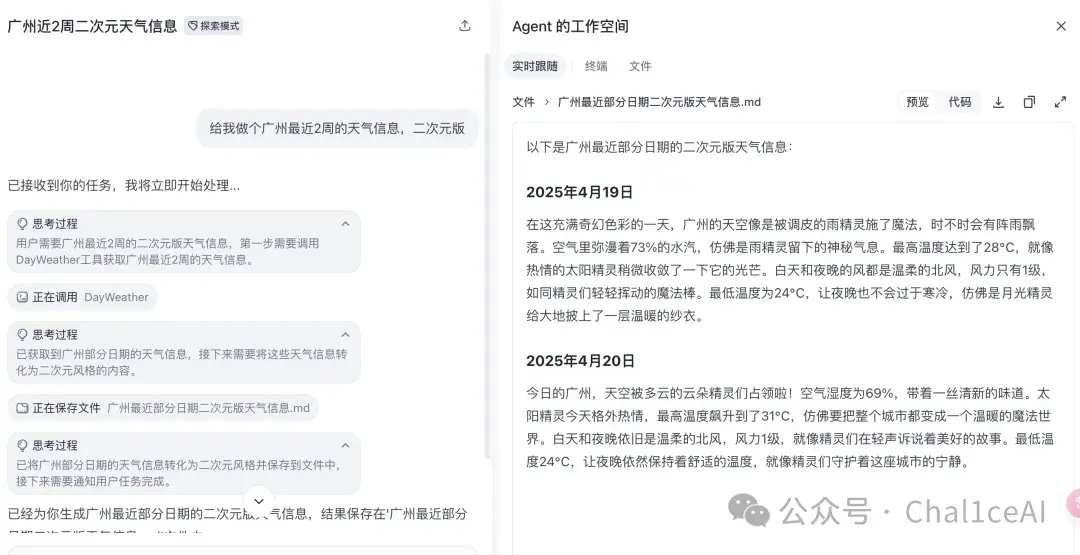Close the Agent workspace panel

[1061, 26]
